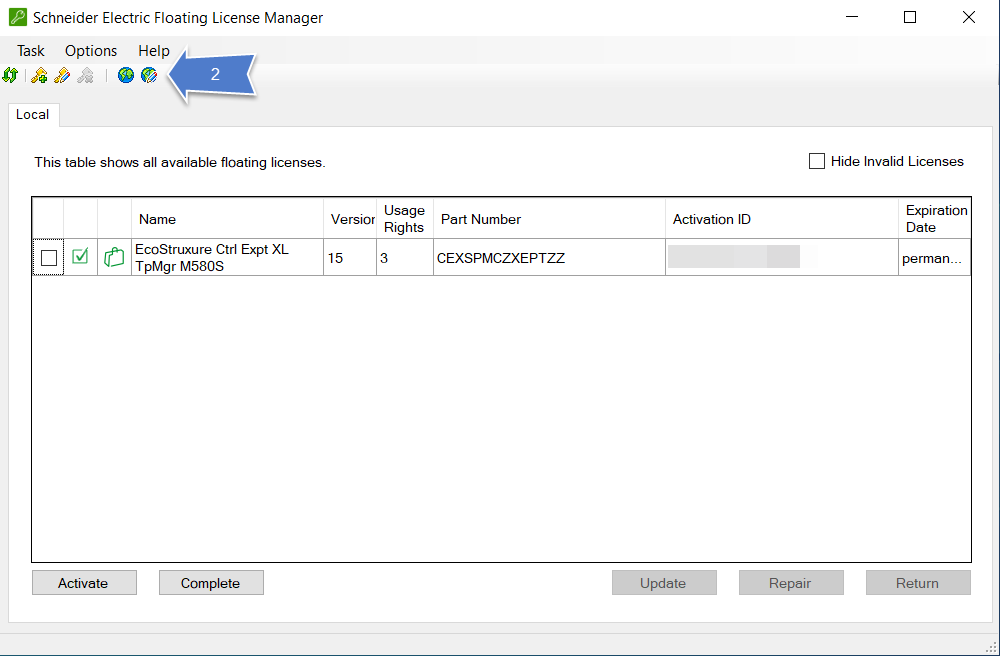This screenshot has height=656, width=1000.
Task: Click the Part Number column header
Action: (x=549, y=219)
